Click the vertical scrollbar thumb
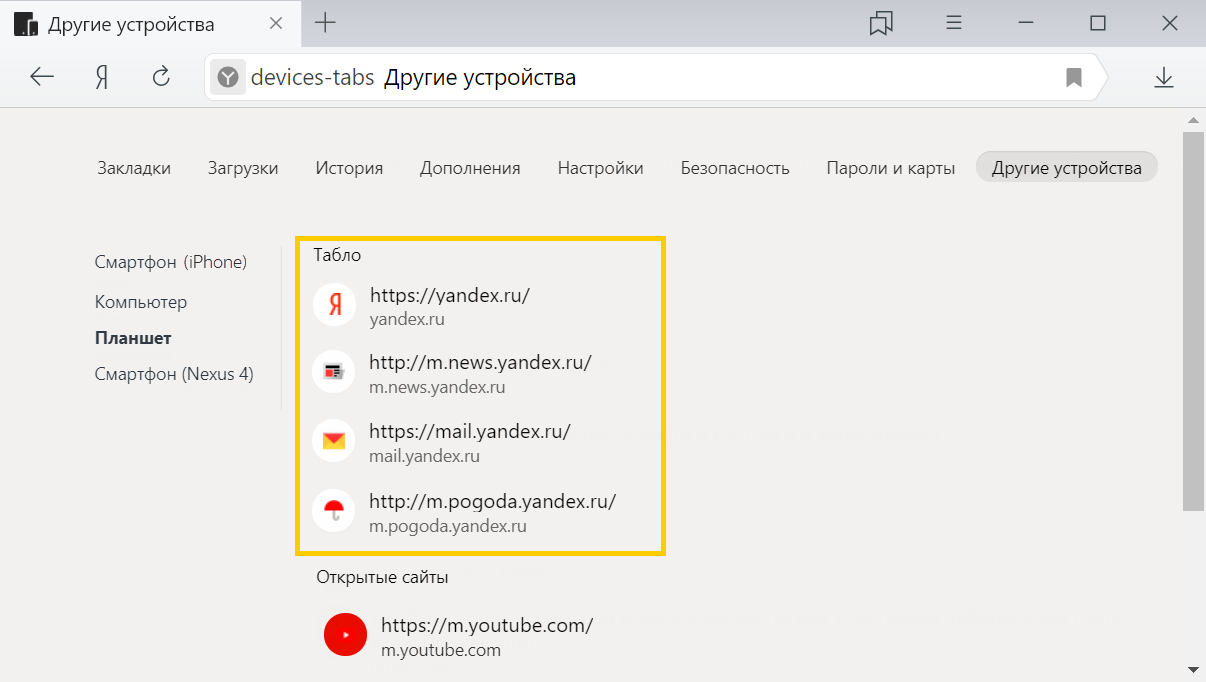 pyautogui.click(x=1191, y=320)
